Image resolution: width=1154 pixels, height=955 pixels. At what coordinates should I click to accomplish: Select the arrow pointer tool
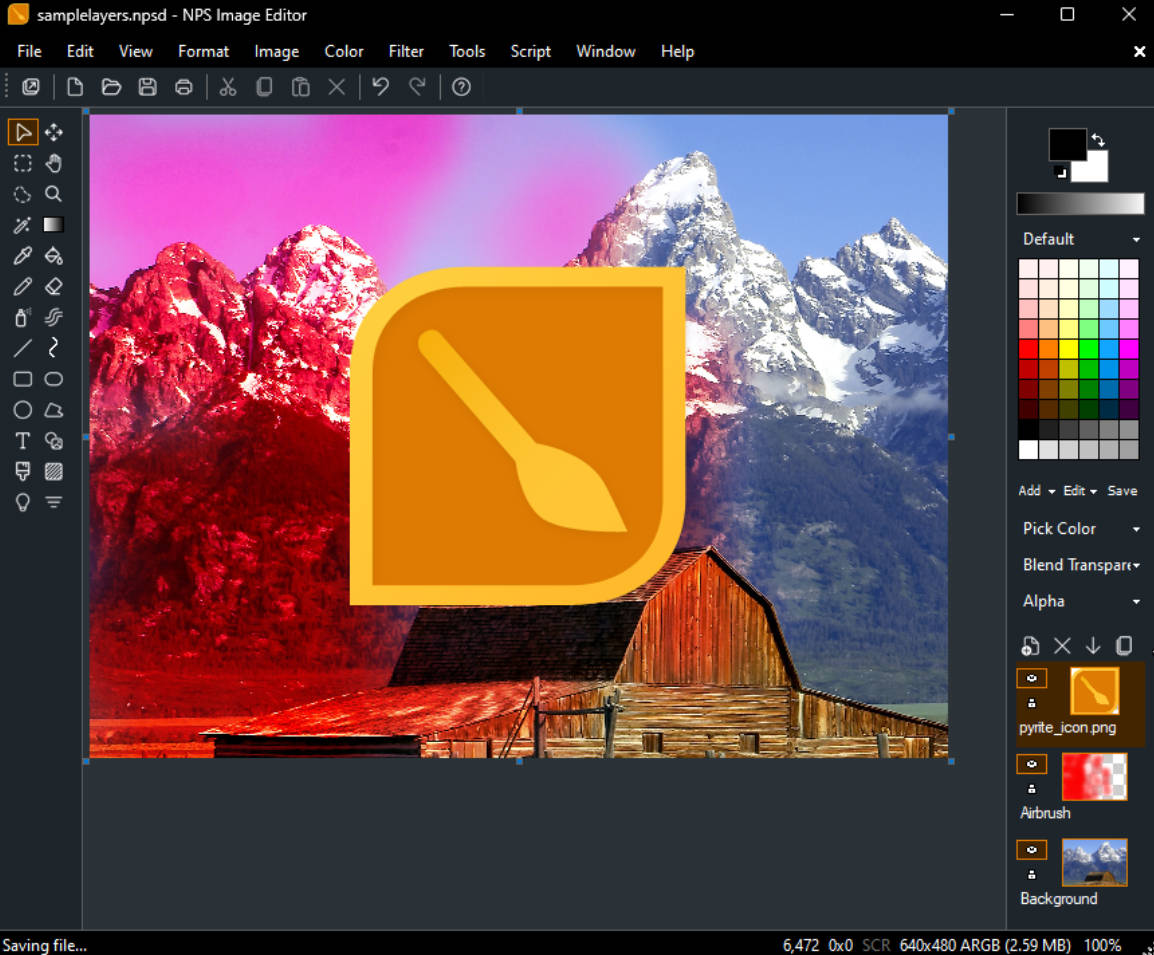23,132
